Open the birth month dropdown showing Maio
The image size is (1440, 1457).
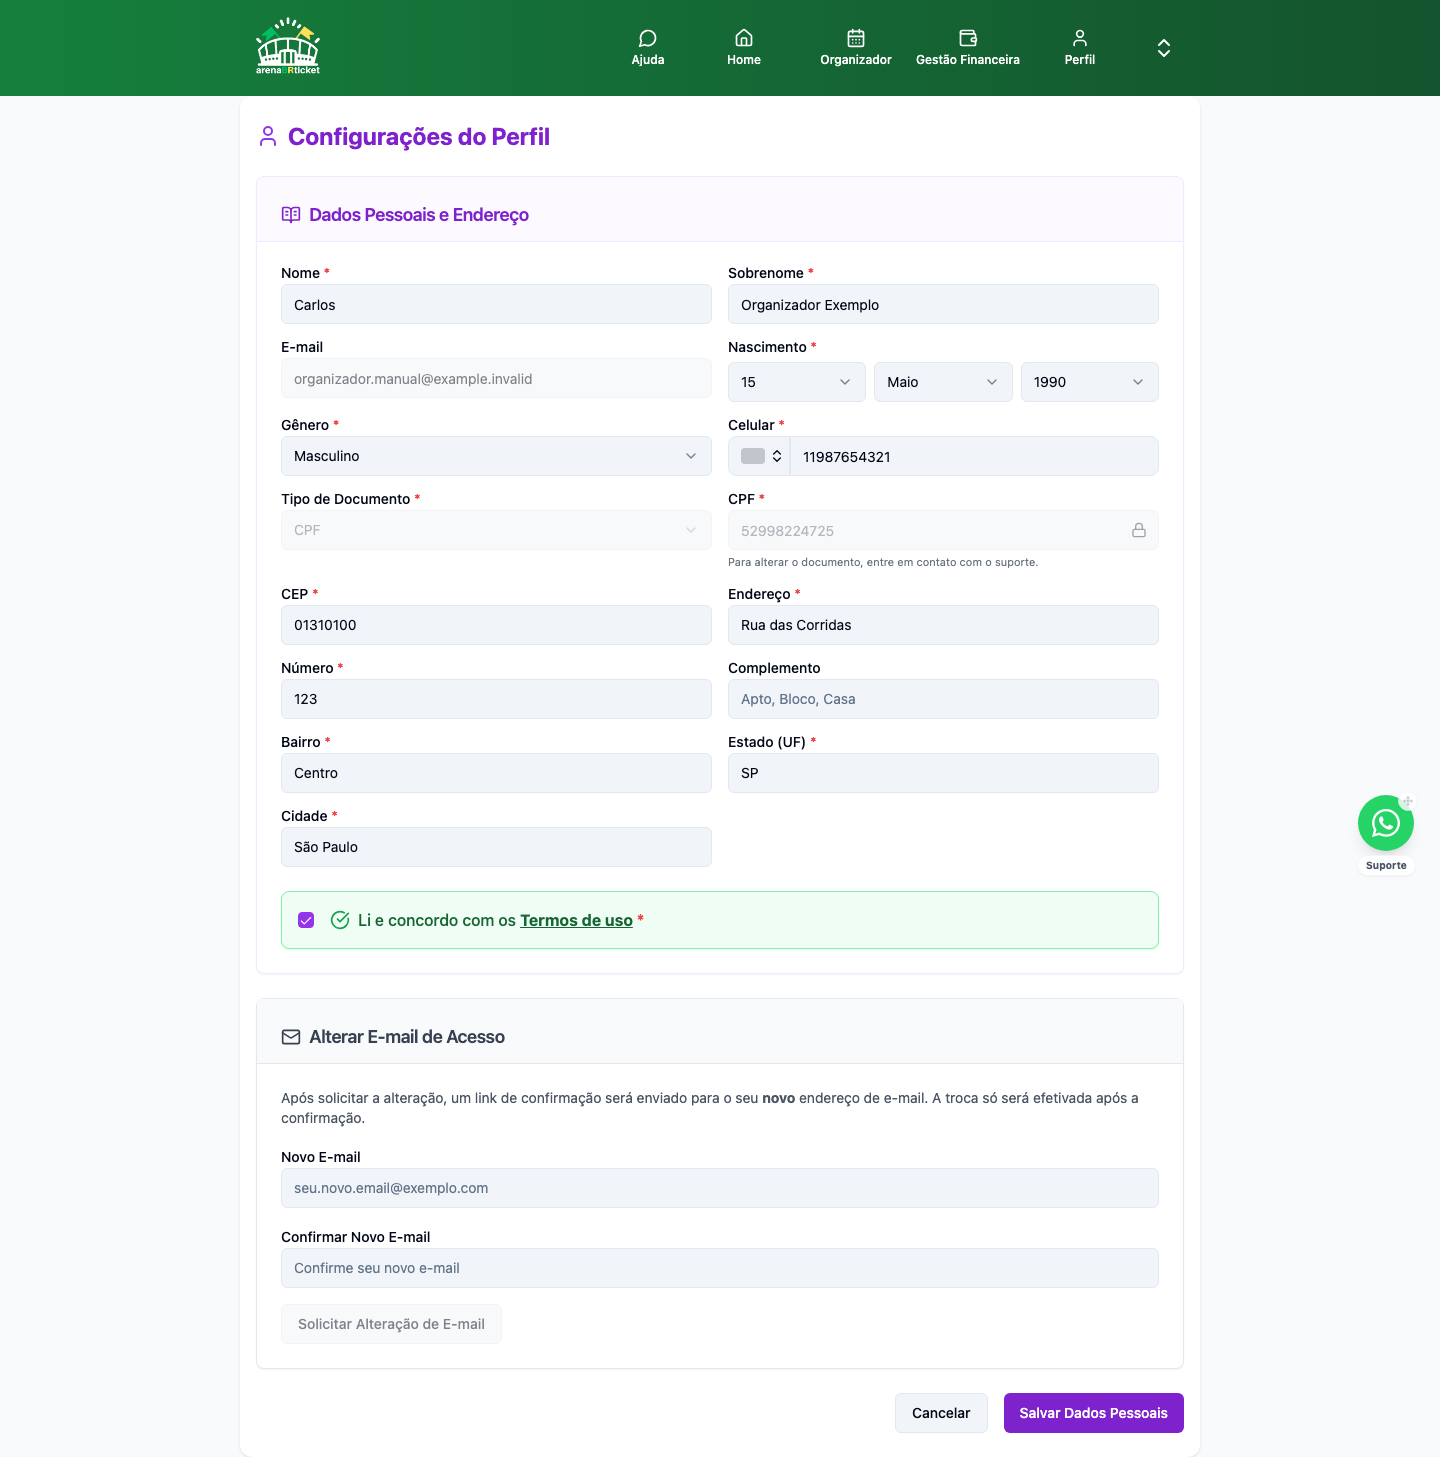943,382
